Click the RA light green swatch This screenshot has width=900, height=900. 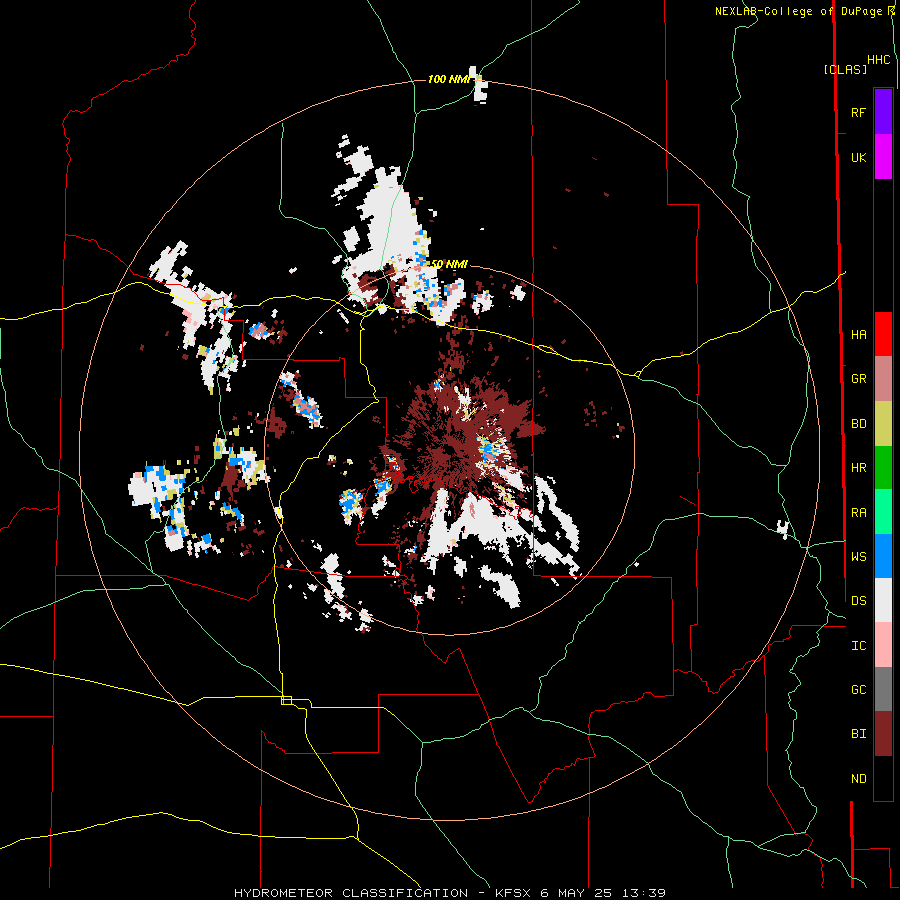[x=883, y=512]
